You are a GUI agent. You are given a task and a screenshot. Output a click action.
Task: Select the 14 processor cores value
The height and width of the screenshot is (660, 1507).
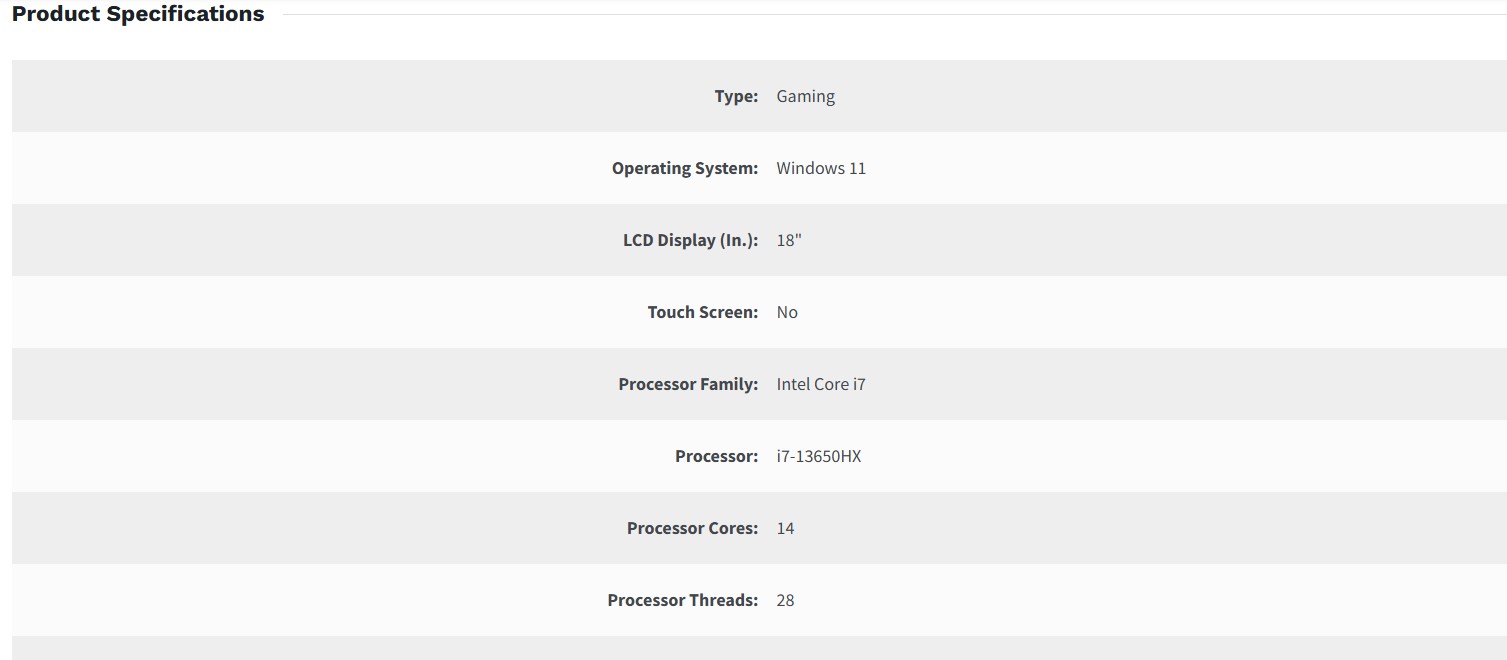(x=785, y=528)
